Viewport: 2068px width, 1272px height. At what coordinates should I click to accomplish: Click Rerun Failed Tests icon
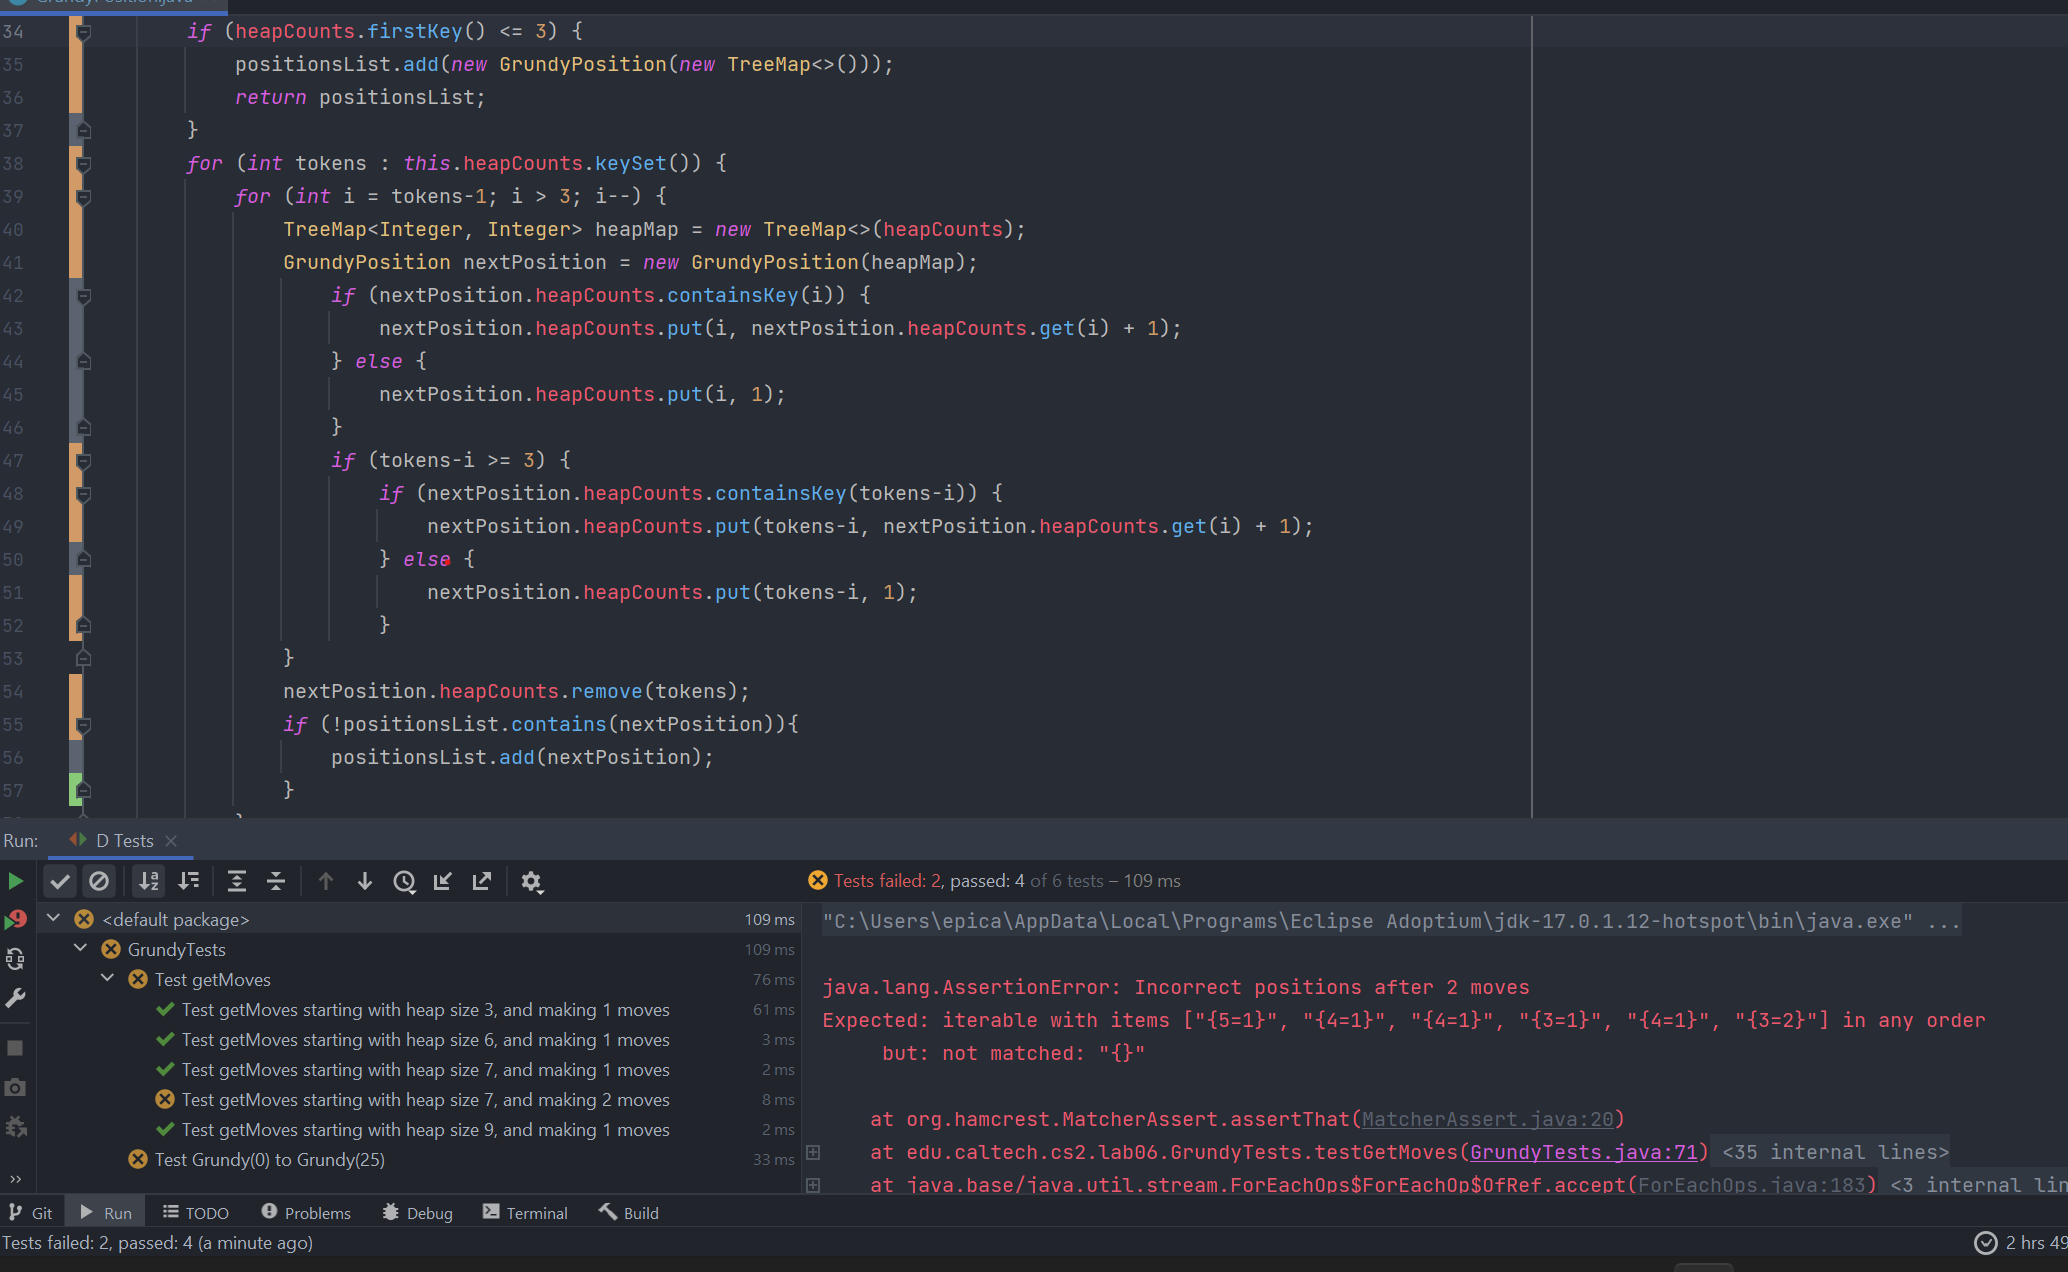point(15,919)
